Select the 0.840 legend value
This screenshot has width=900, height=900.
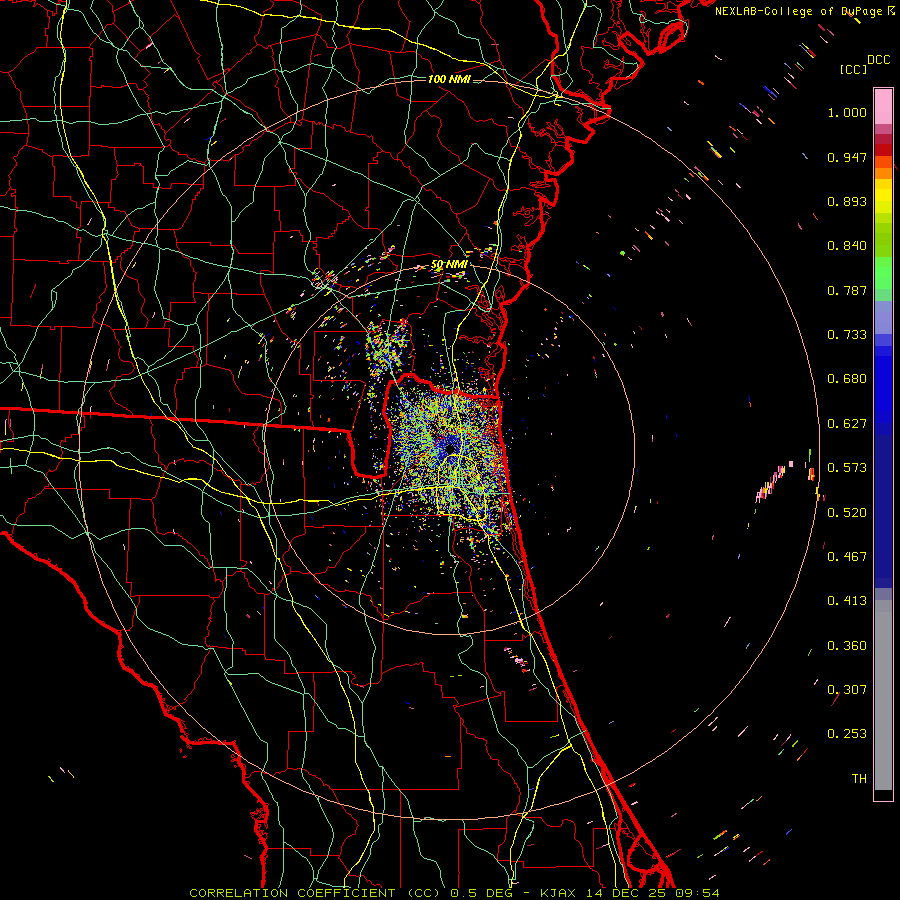(847, 246)
